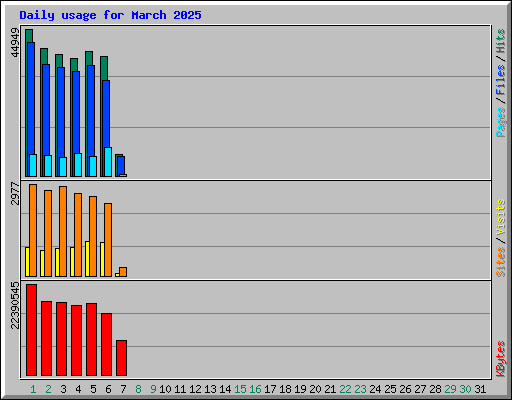This screenshot has height=400, width=512.
Task: Click day 20 on the x-axis
Action: tap(315, 389)
